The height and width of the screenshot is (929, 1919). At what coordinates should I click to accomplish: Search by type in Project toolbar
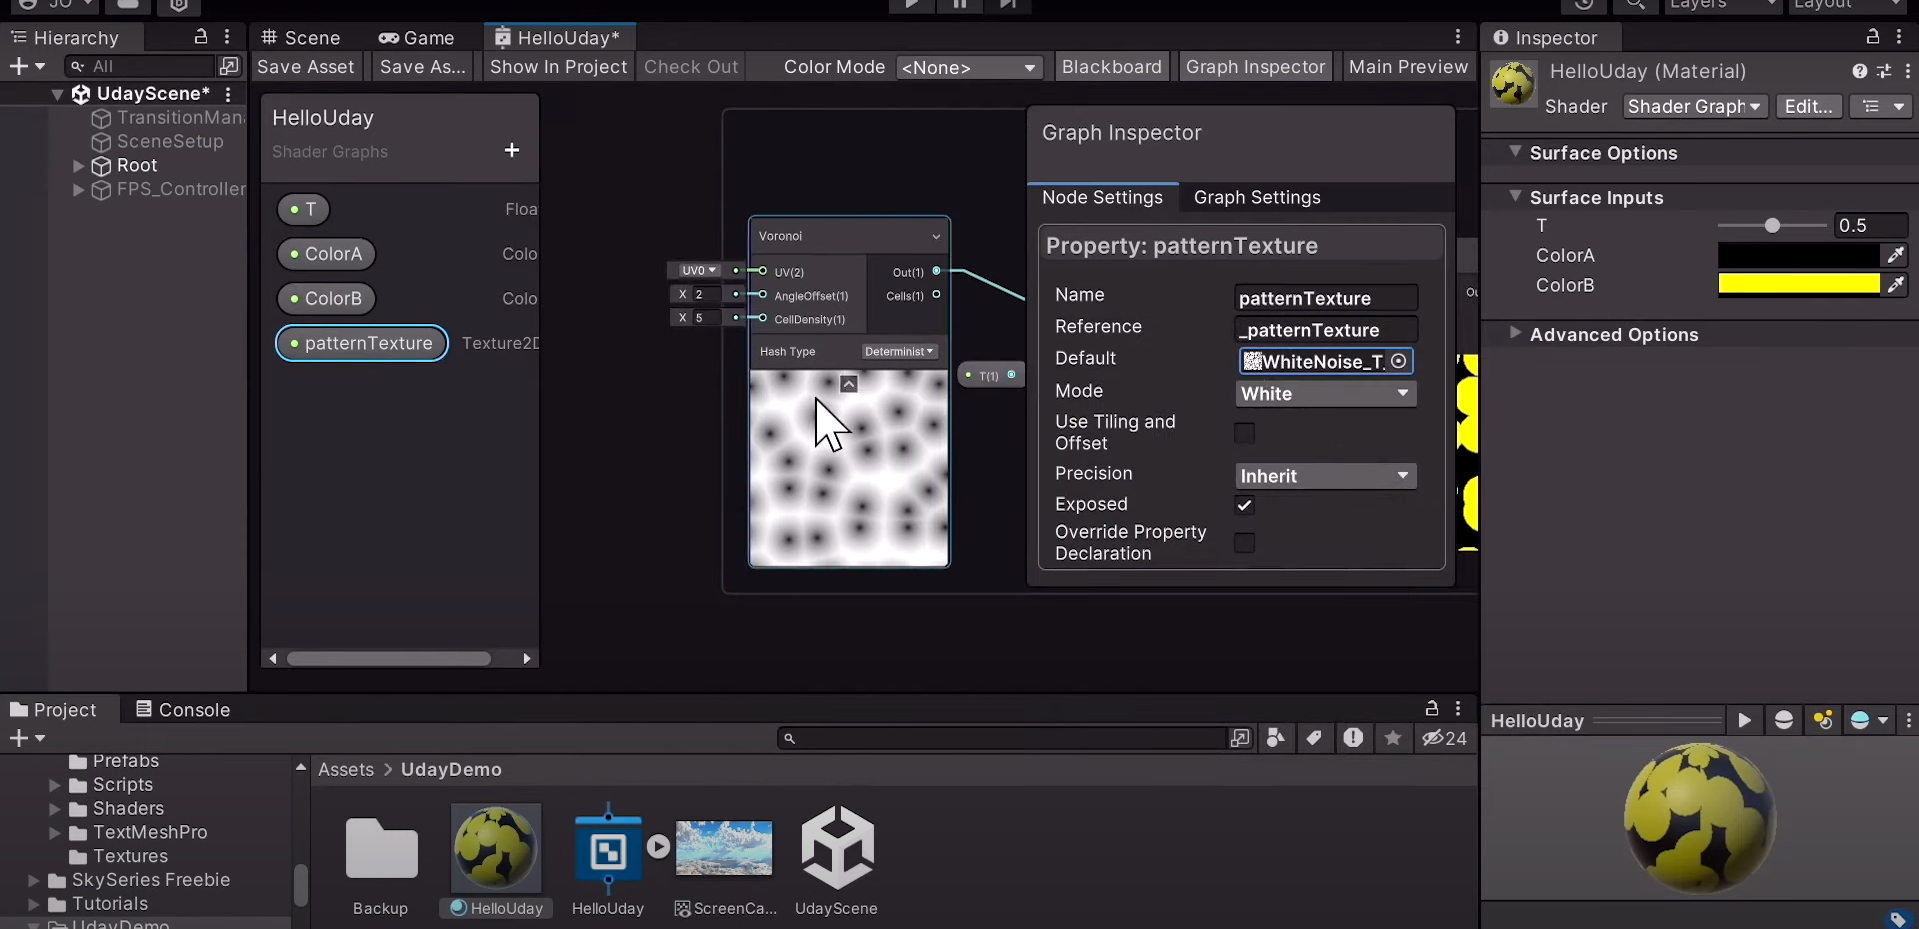tap(1275, 738)
